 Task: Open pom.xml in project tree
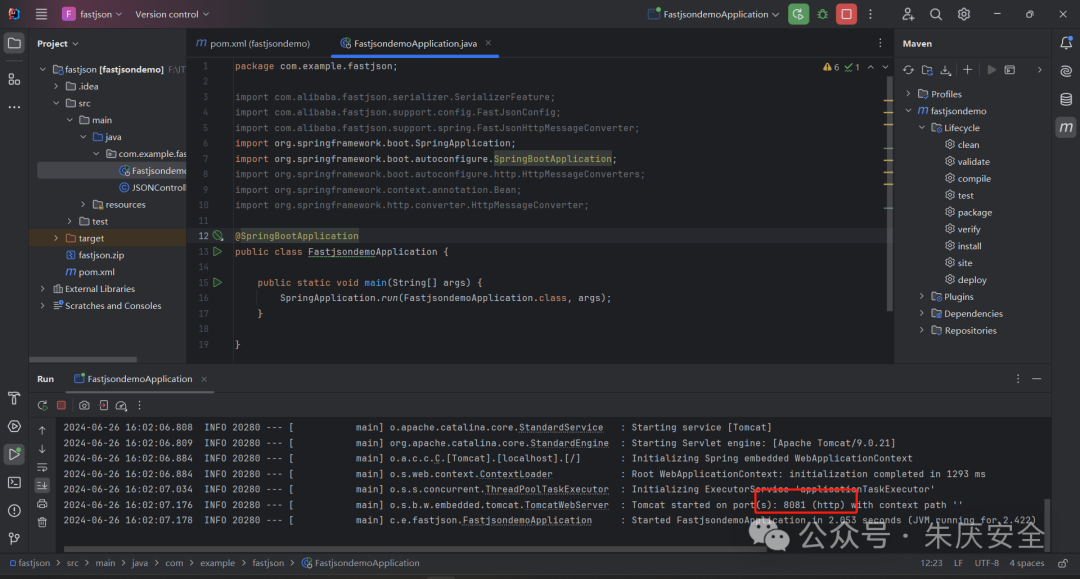coord(90,272)
